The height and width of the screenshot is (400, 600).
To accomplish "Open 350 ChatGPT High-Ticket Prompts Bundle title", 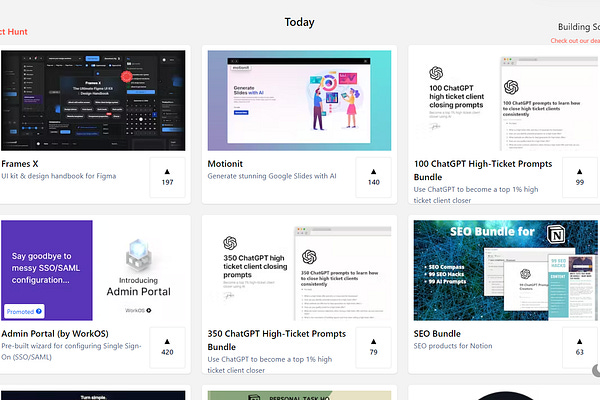I will (277, 340).
